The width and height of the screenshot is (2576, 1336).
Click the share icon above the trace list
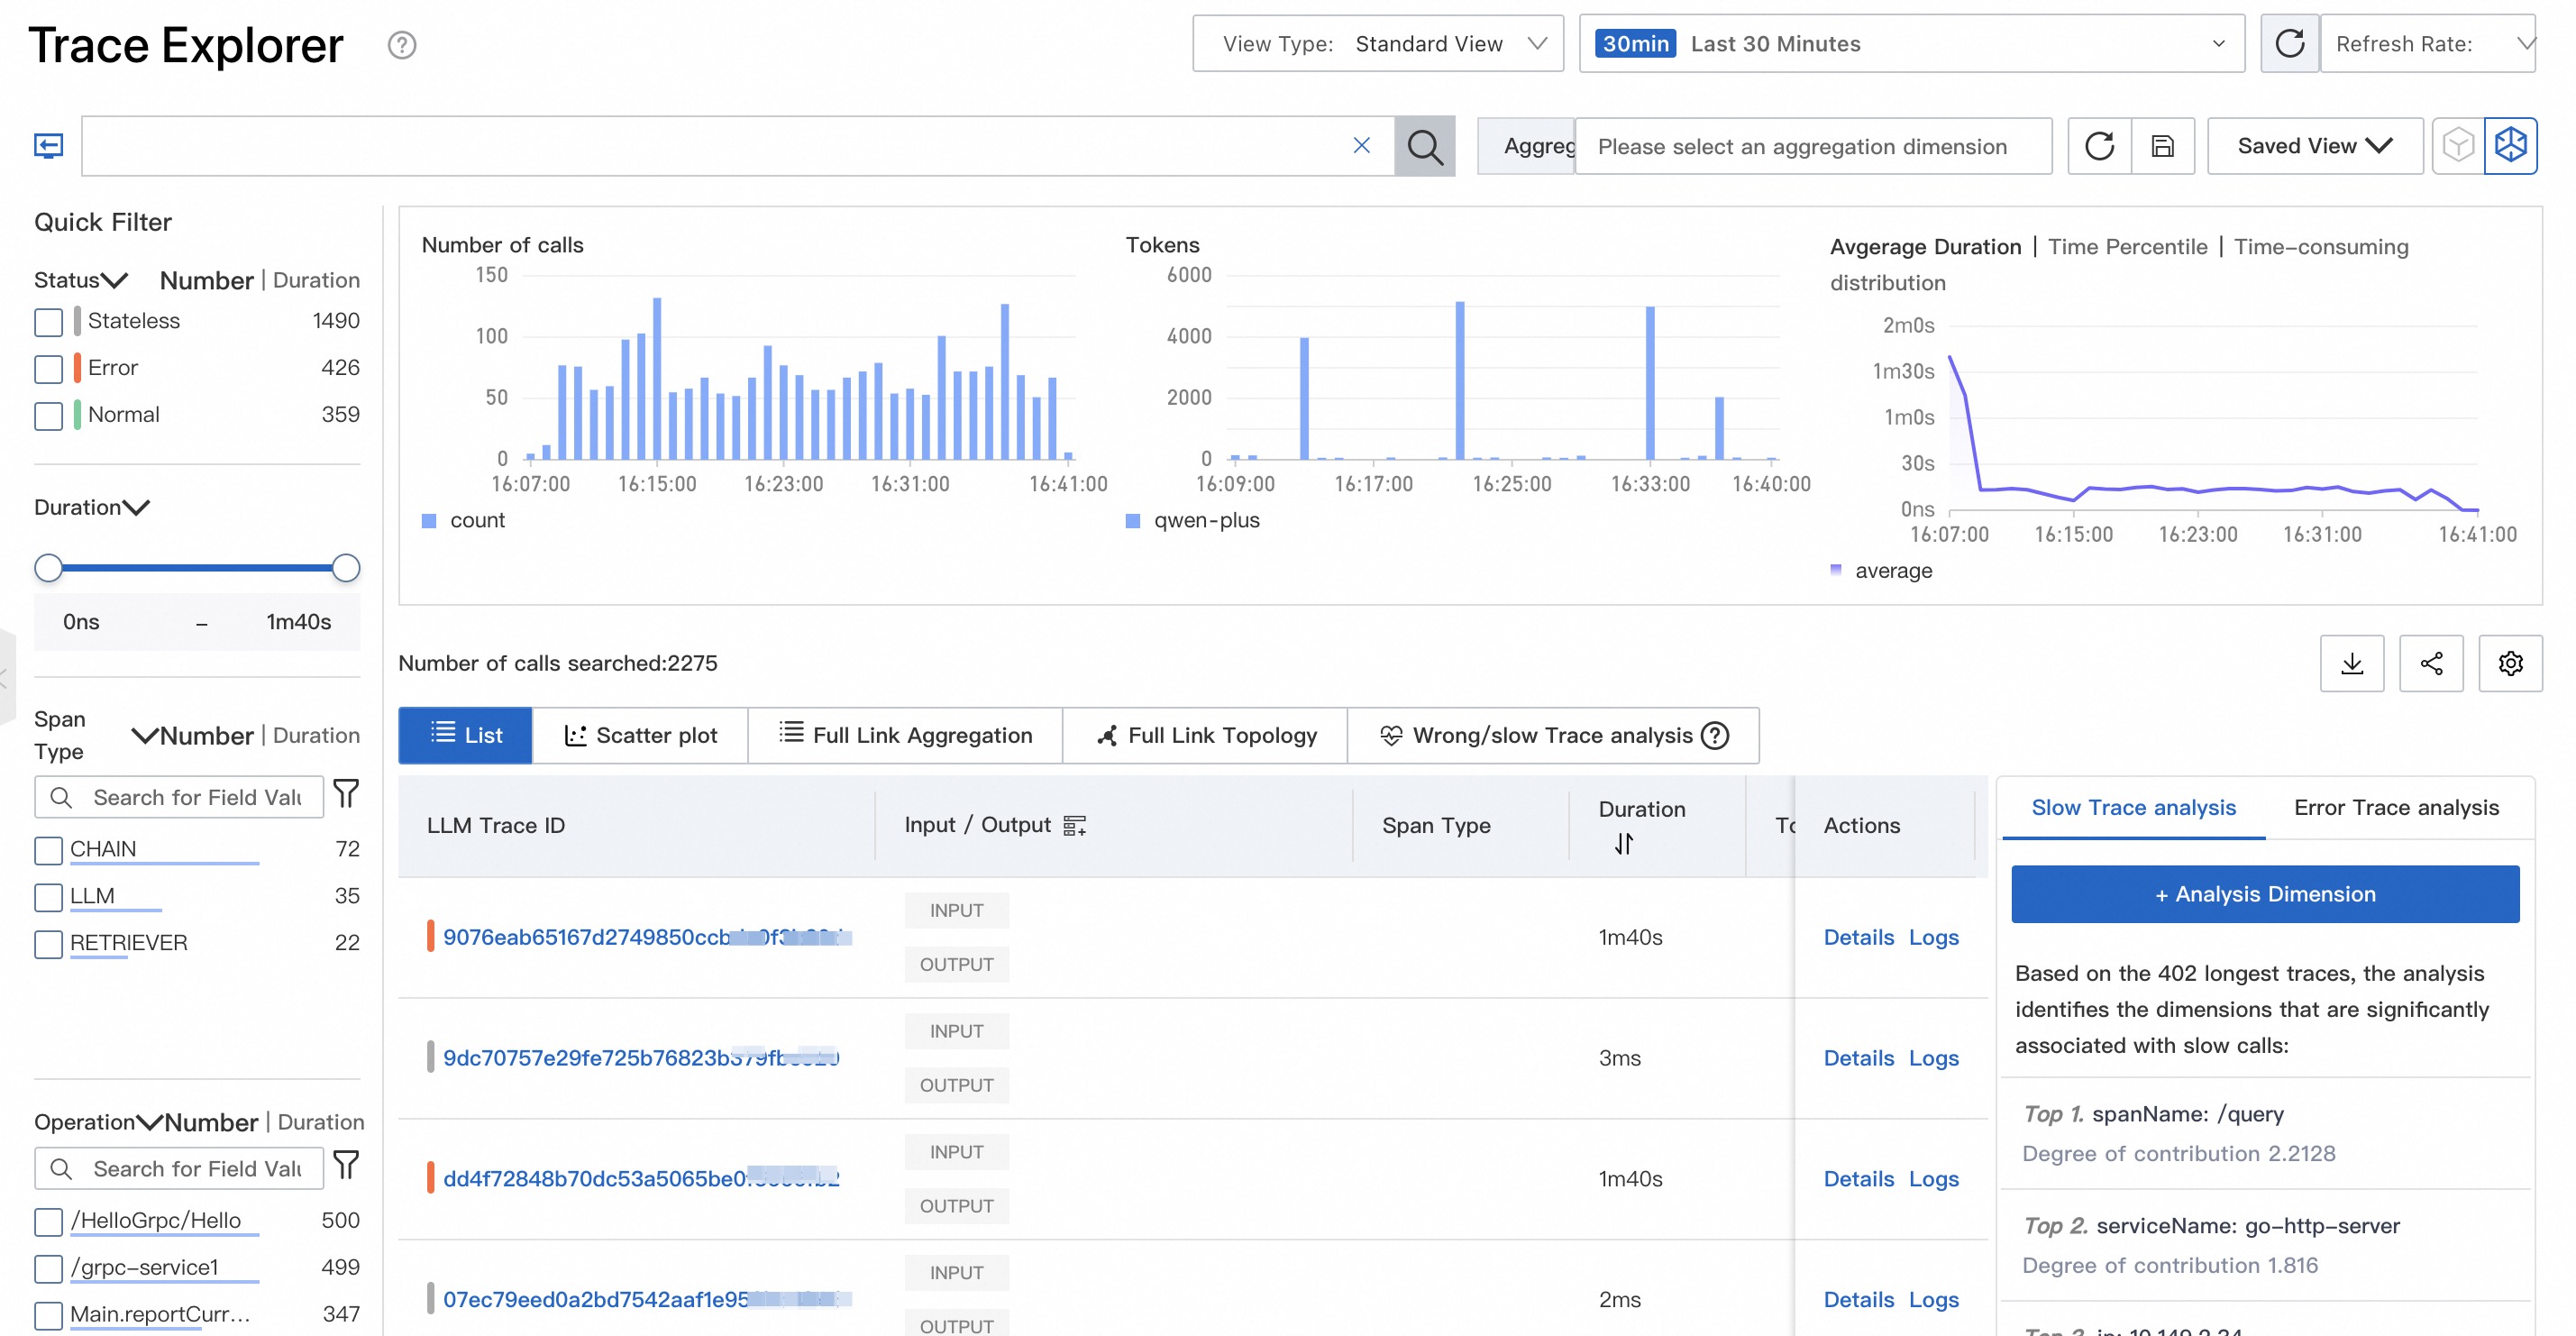(2432, 663)
